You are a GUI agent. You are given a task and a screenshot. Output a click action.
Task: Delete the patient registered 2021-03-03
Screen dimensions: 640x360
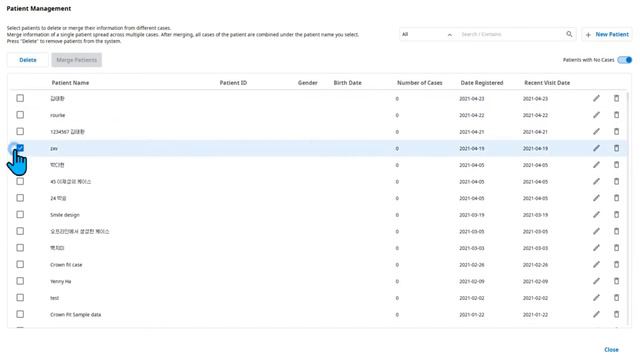point(616,248)
